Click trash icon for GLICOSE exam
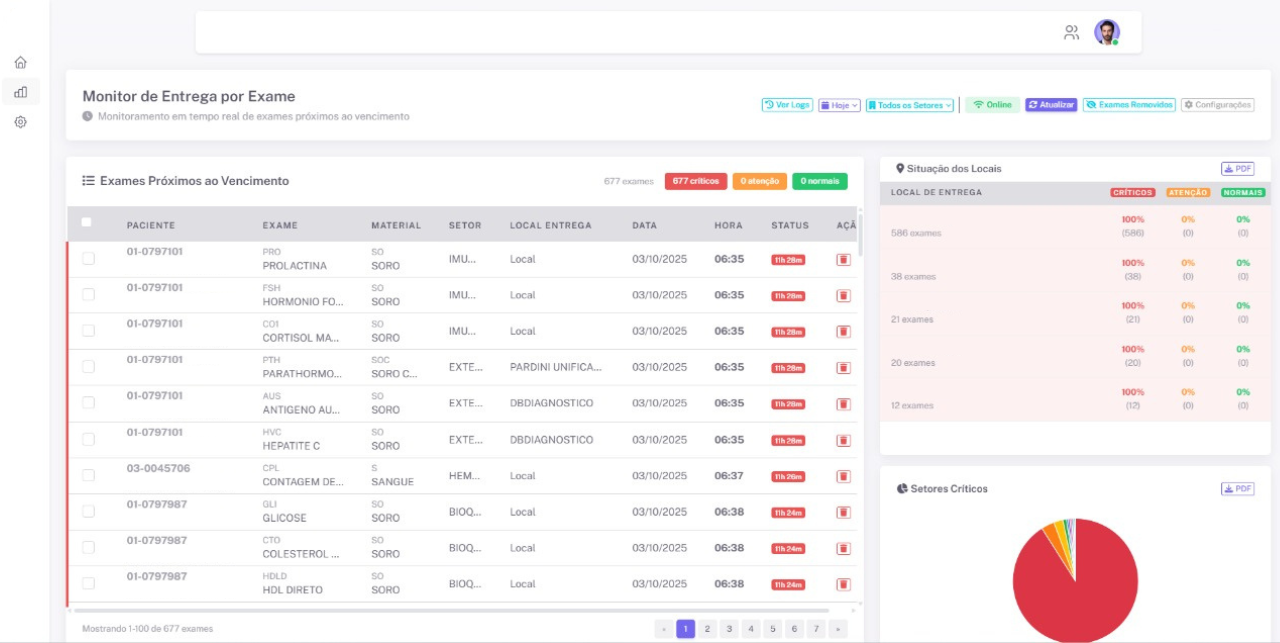Image resolution: width=1280 pixels, height=643 pixels. (x=843, y=512)
